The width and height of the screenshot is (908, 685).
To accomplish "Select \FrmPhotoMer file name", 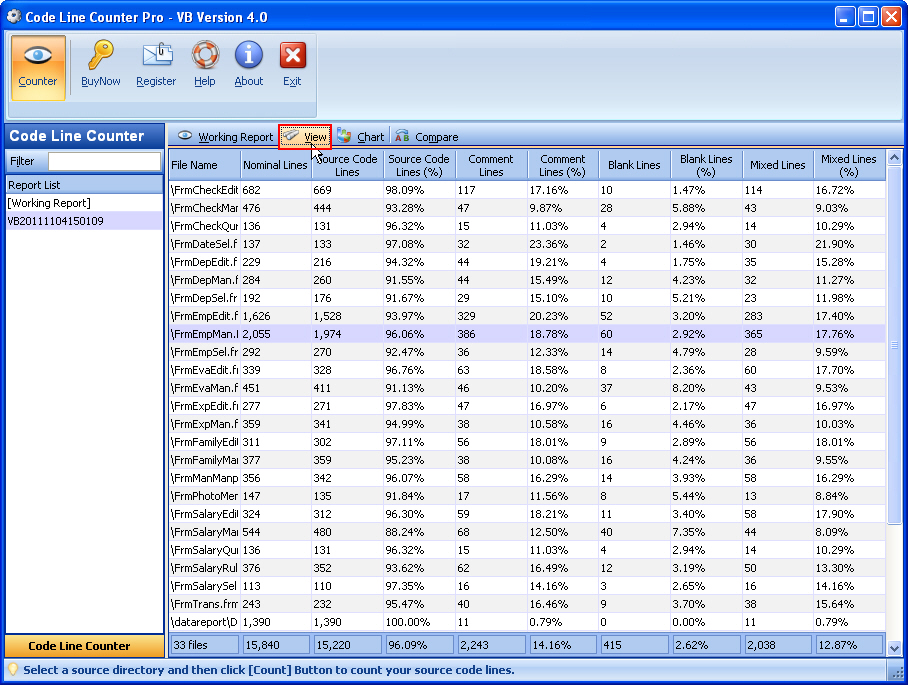I will tap(204, 496).
